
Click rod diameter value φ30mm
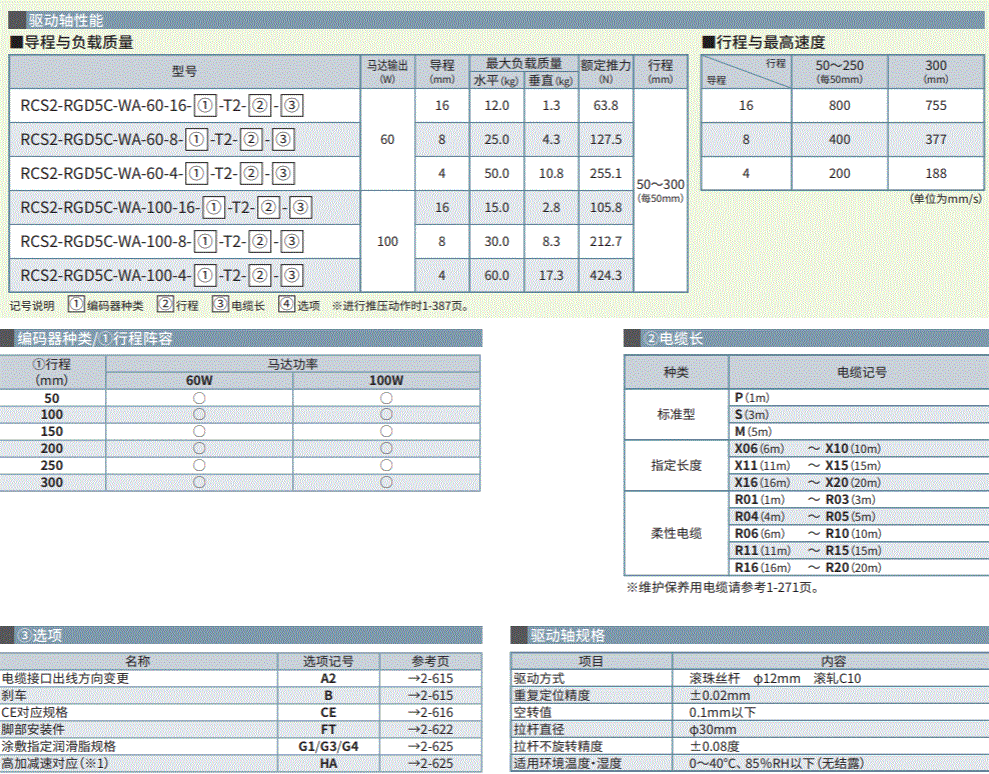point(713,730)
